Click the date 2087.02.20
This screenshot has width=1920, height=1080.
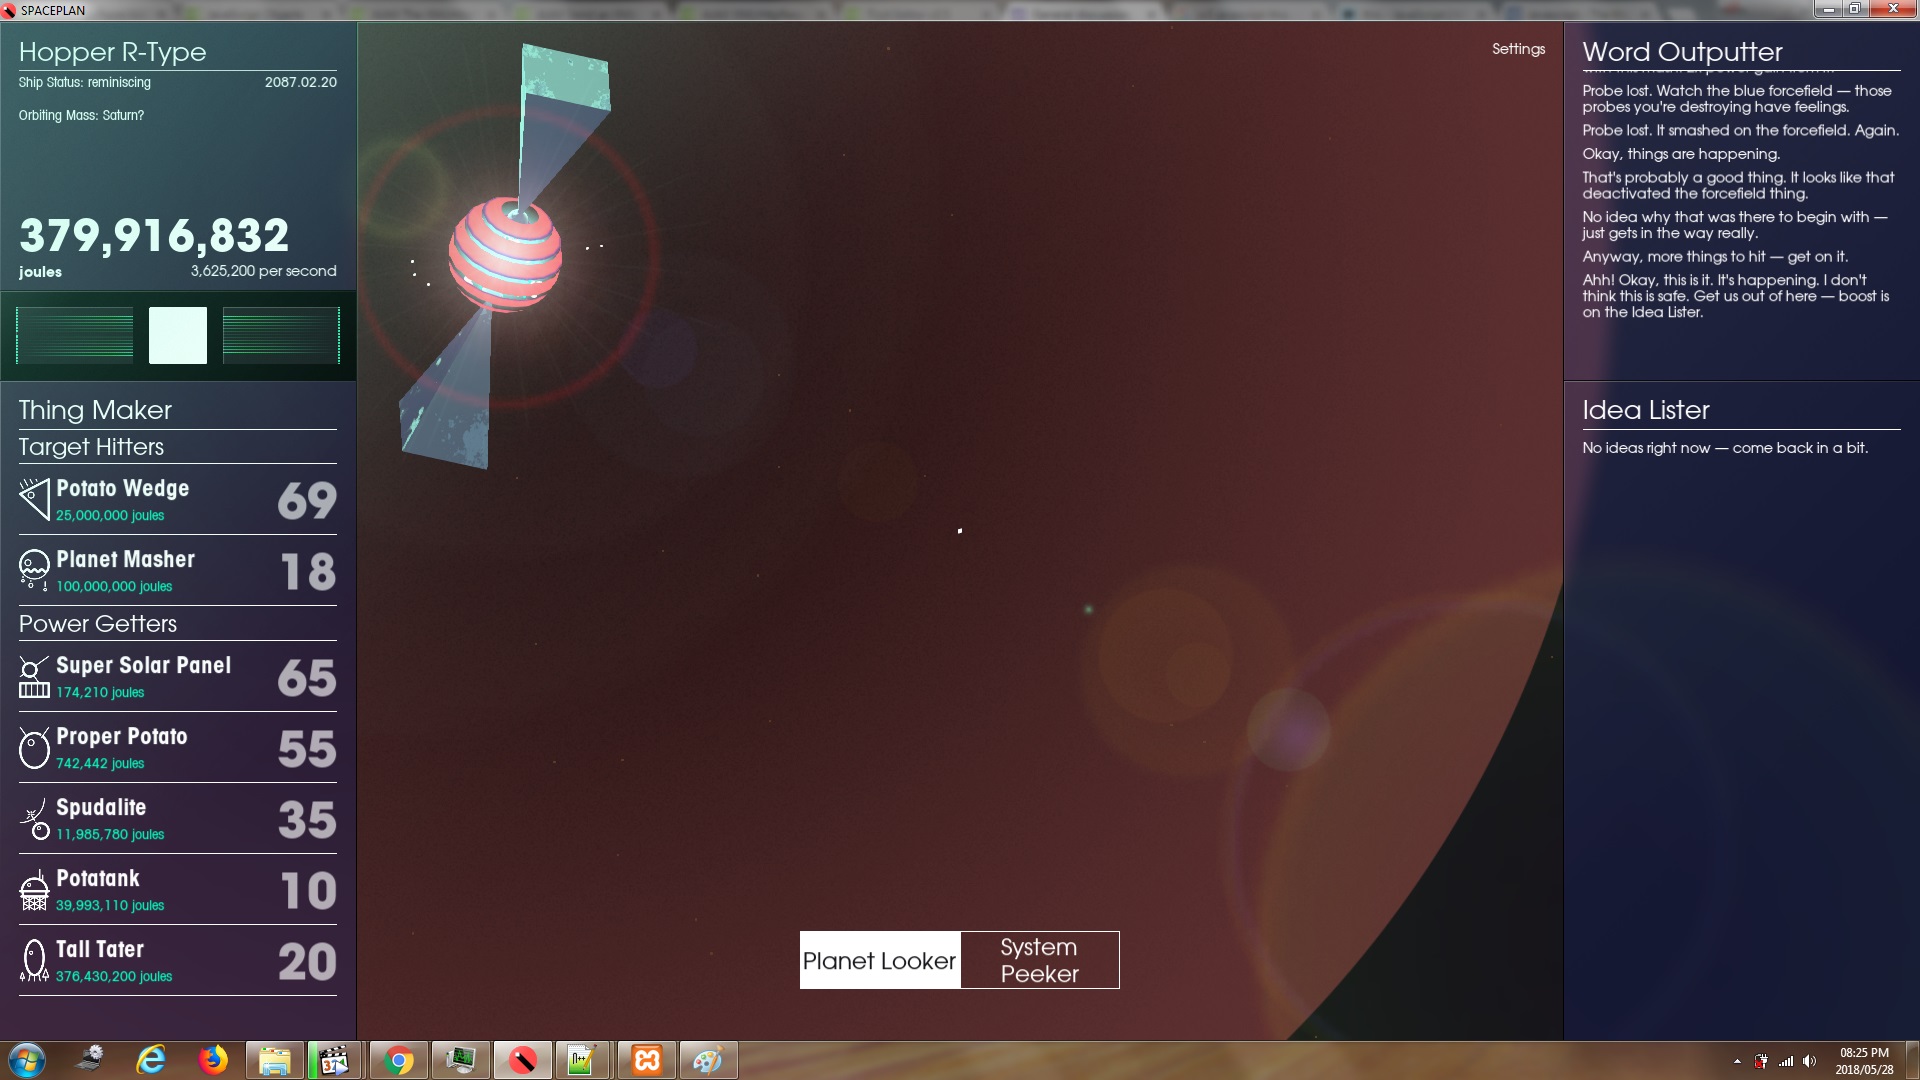click(x=301, y=83)
